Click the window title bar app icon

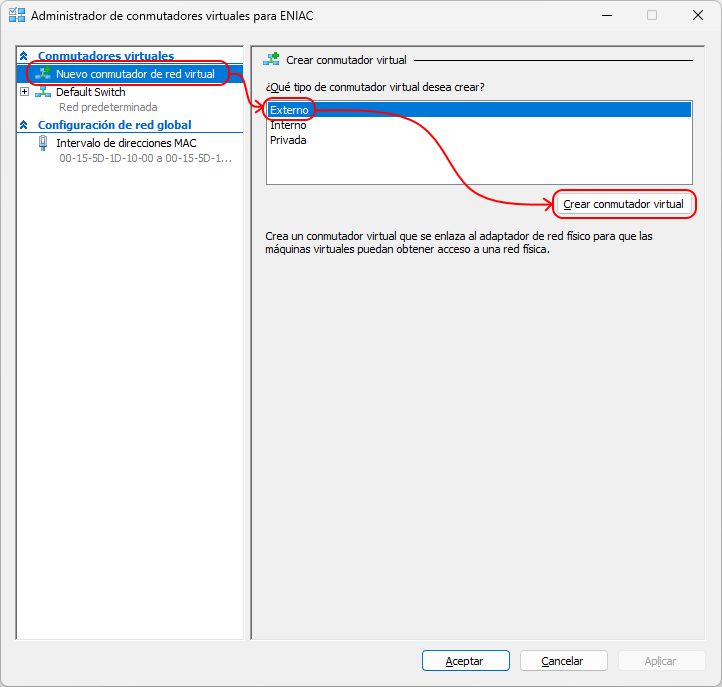pos(17,15)
